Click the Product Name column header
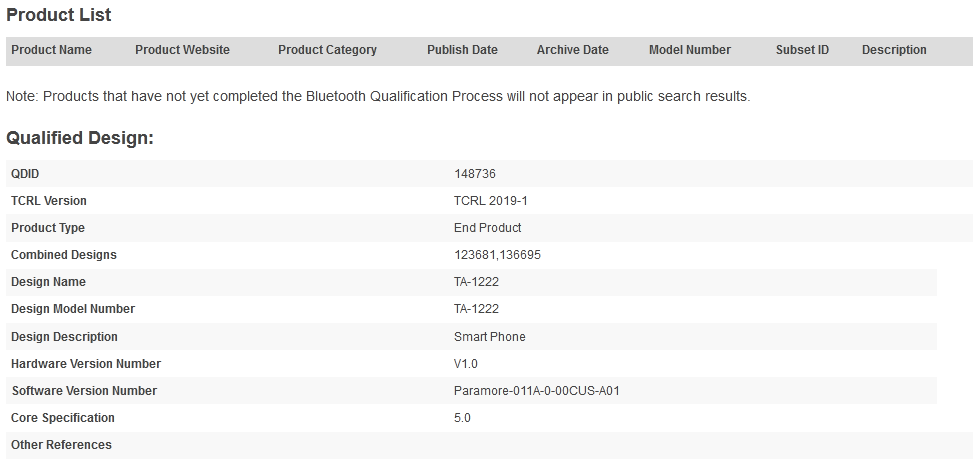Screen dimensions: 976x463 tap(51, 50)
